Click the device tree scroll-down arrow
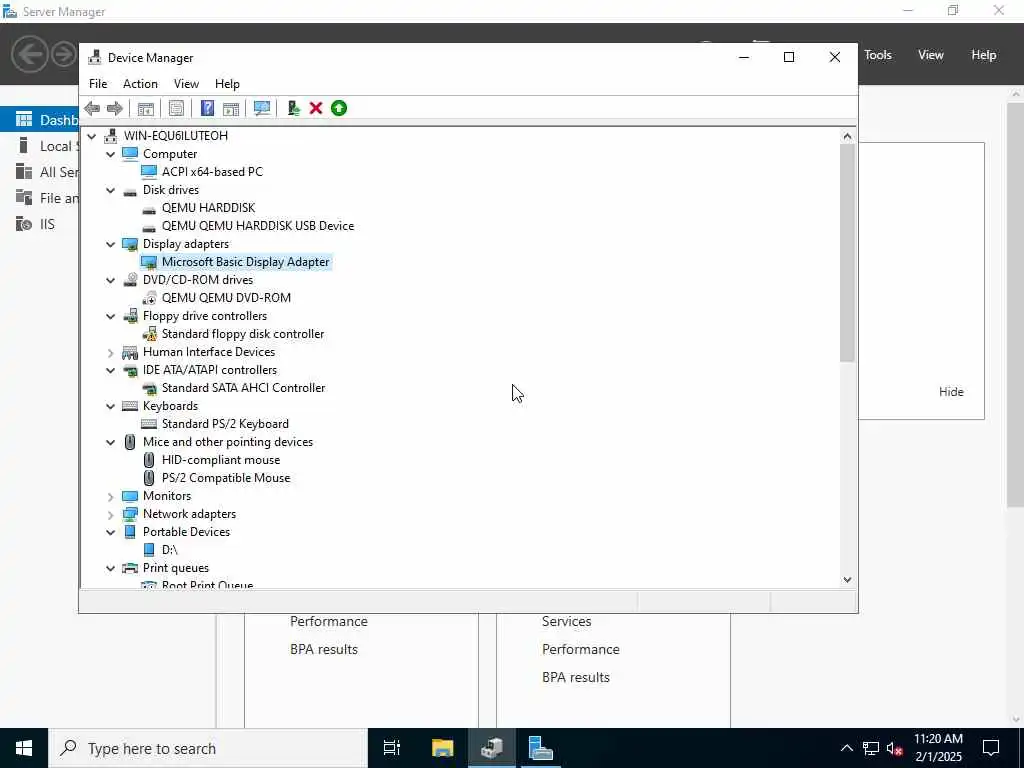Image resolution: width=1024 pixels, height=768 pixels. [847, 580]
